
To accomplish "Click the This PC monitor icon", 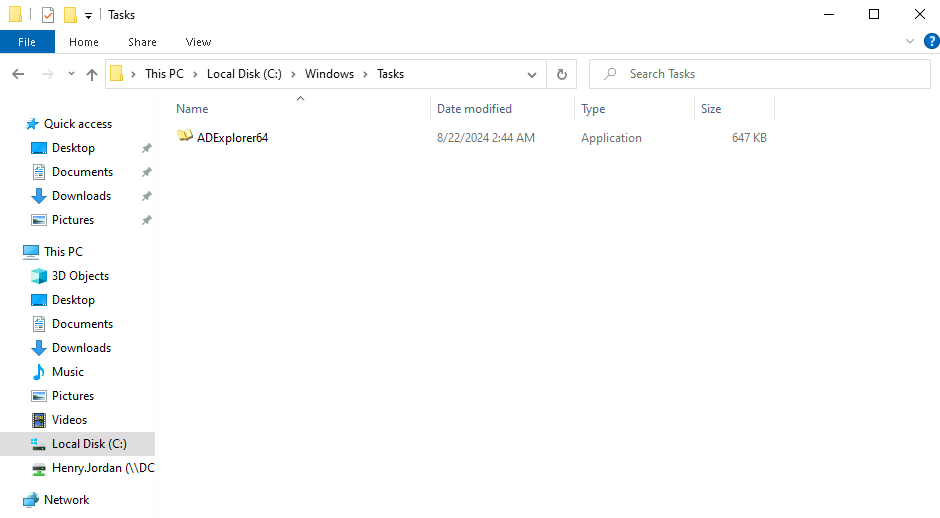I will (31, 252).
